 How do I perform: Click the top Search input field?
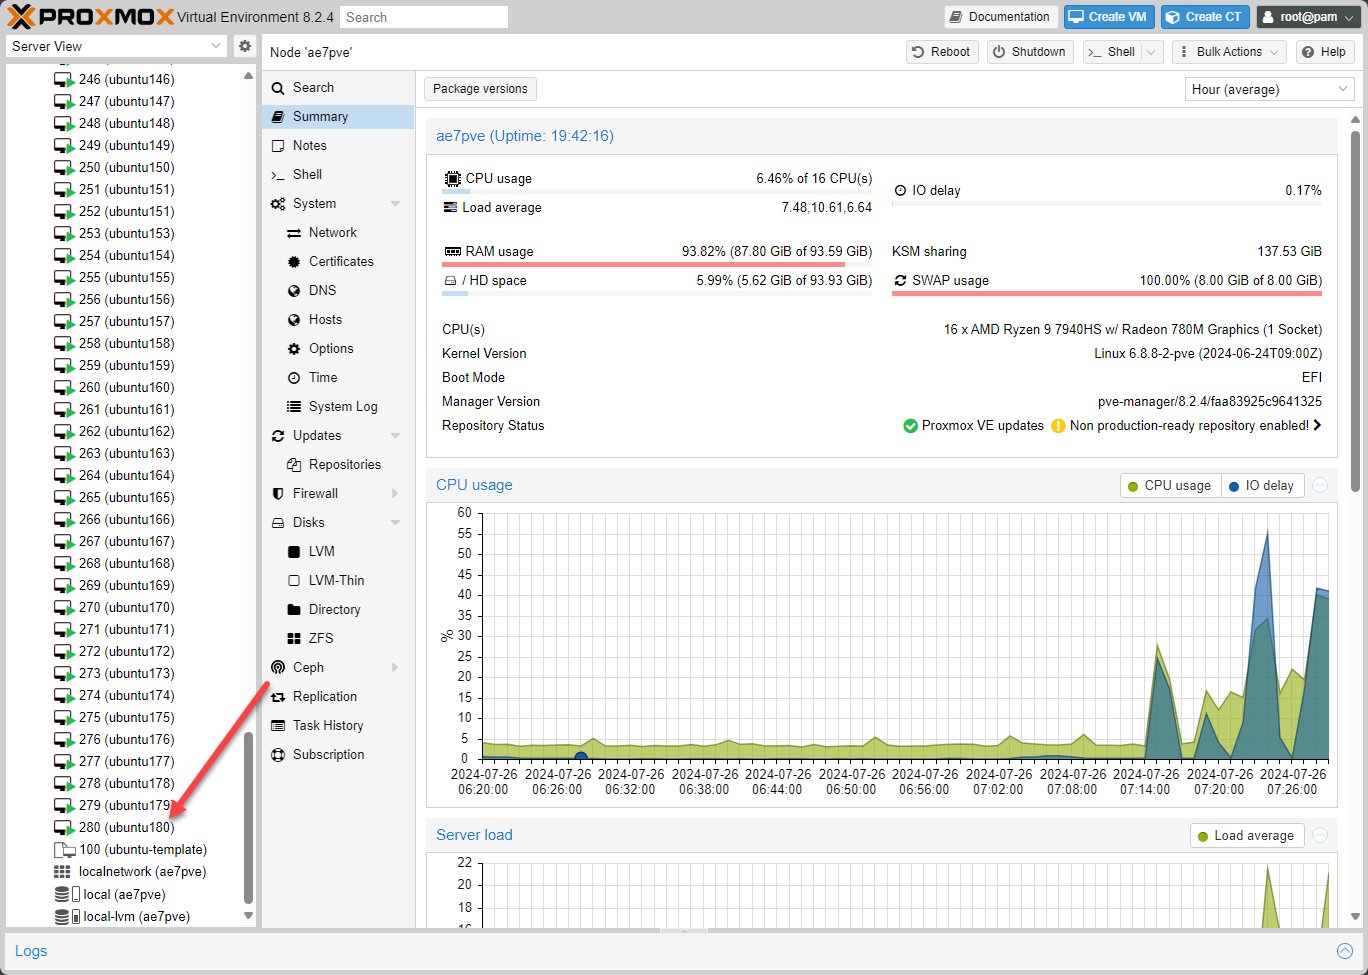pyautogui.click(x=423, y=17)
